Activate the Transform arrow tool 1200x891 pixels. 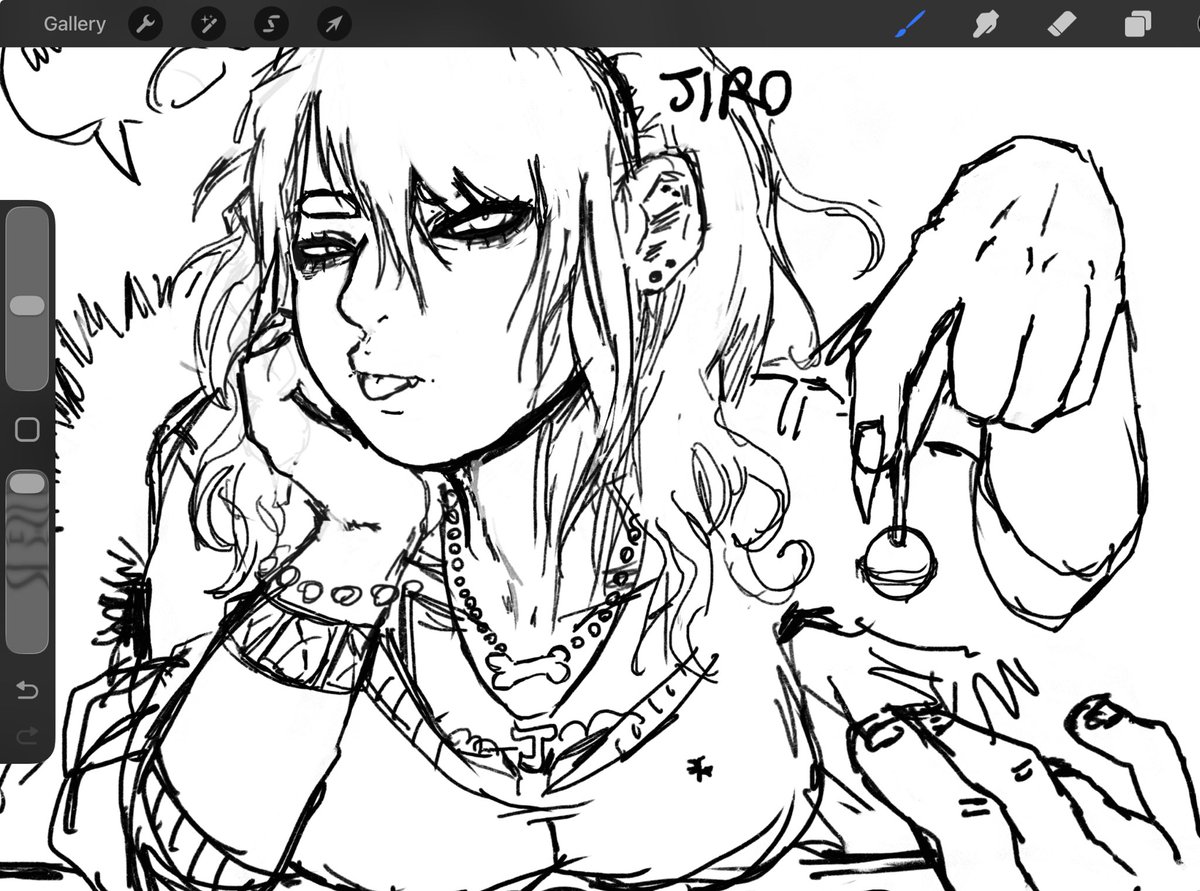[x=334, y=24]
